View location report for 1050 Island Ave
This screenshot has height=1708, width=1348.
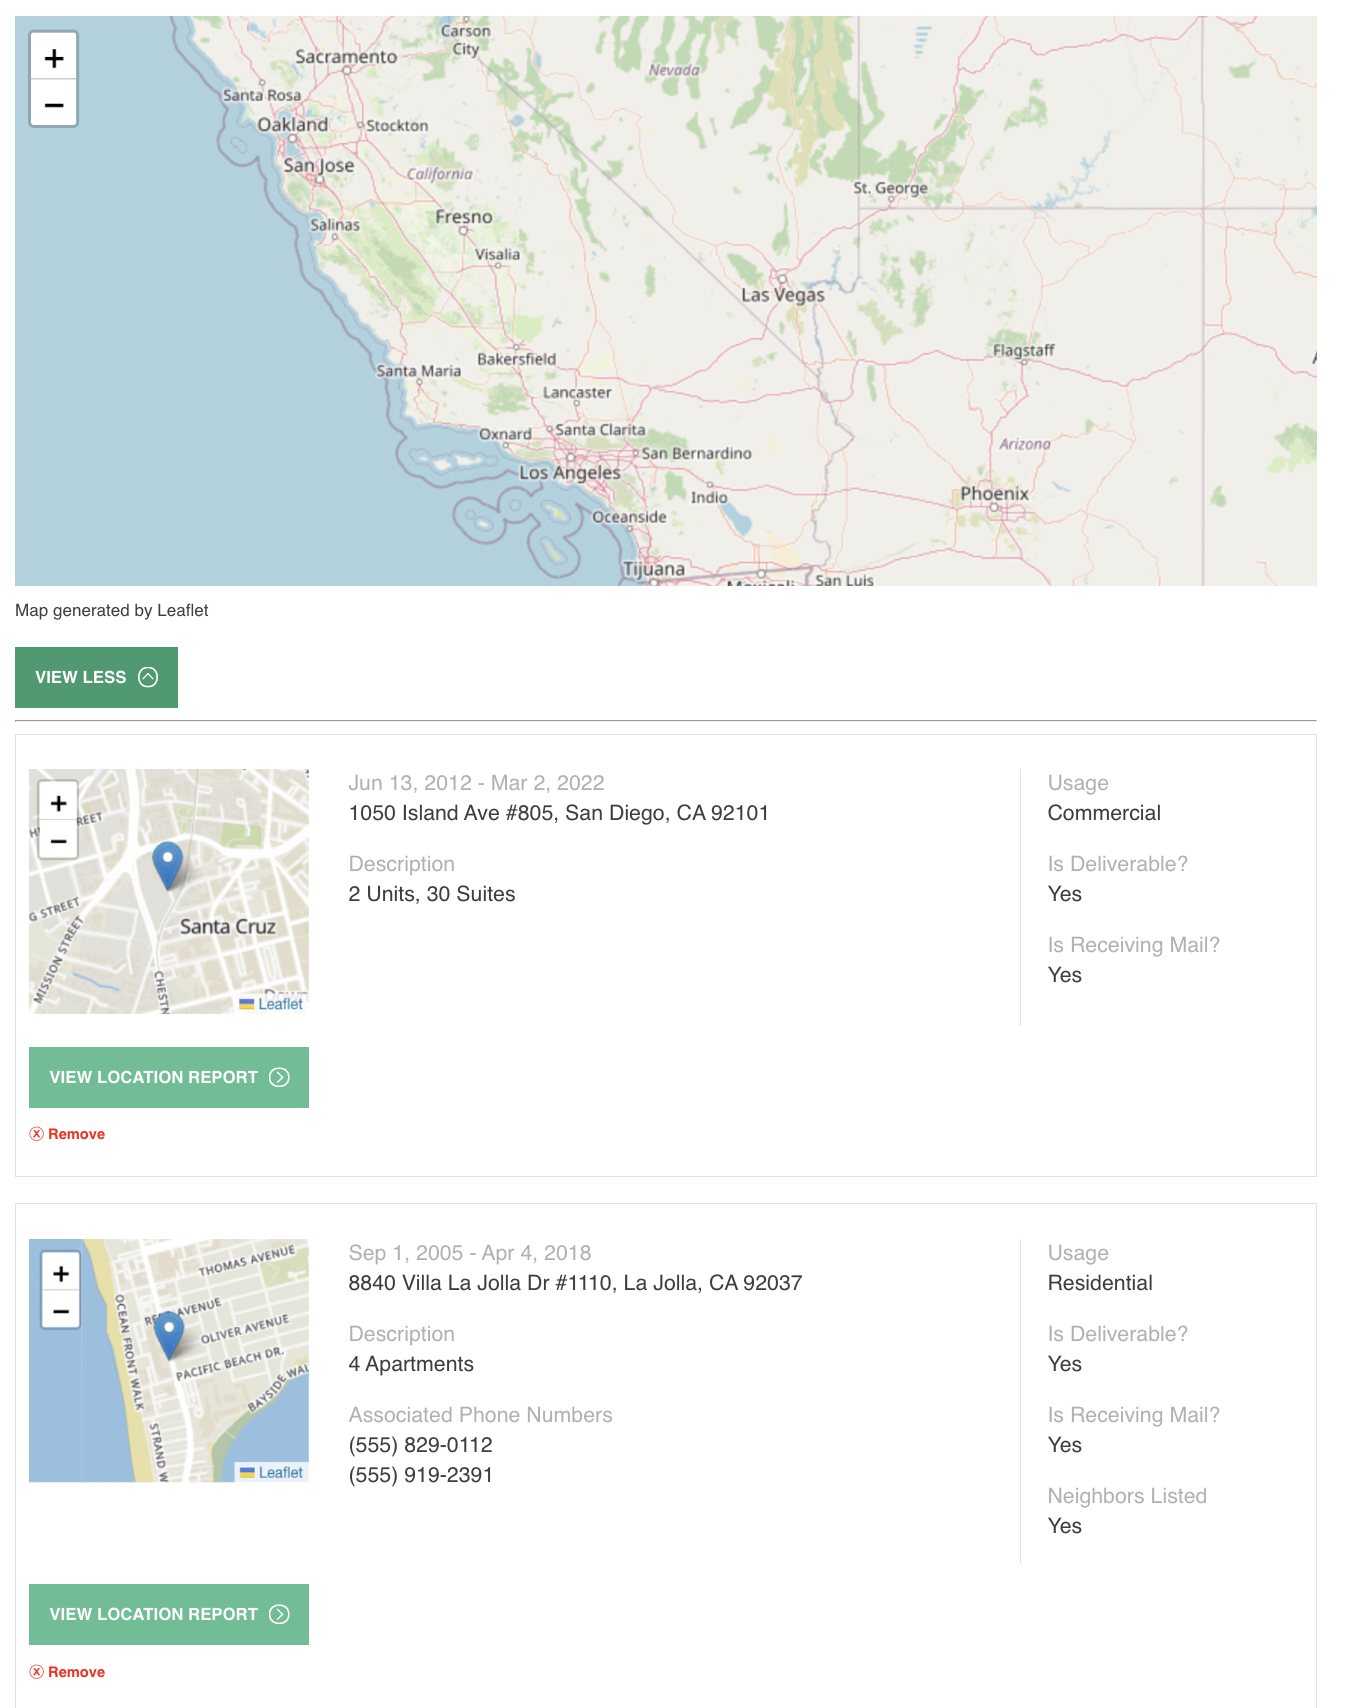[x=169, y=1077]
